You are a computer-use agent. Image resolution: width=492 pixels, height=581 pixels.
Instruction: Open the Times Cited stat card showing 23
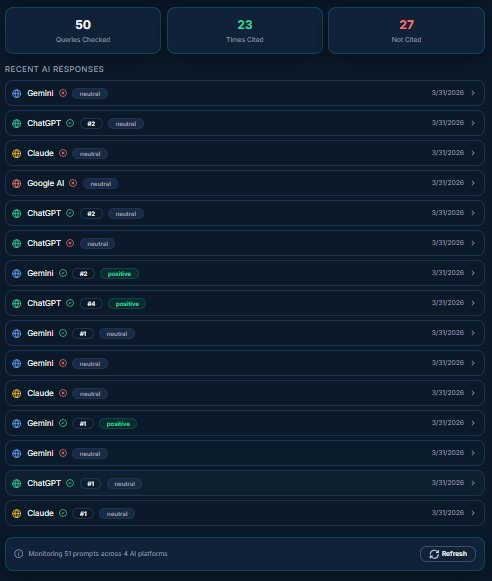pos(245,30)
